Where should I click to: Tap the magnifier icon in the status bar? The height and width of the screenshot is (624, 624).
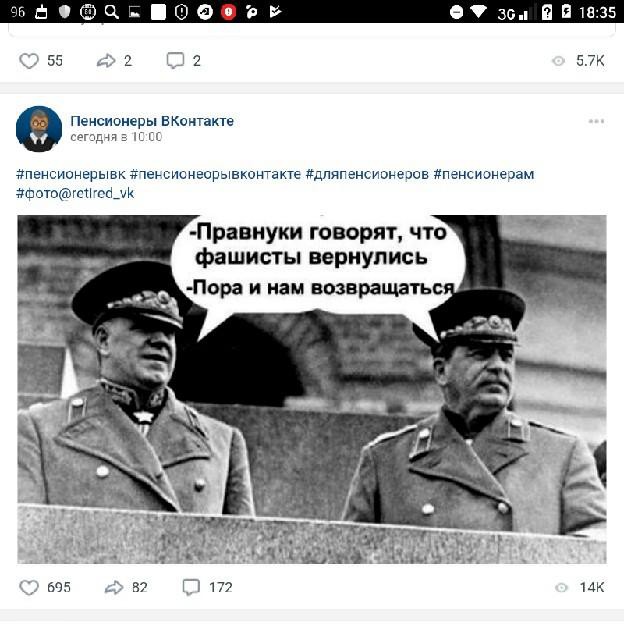coord(111,12)
